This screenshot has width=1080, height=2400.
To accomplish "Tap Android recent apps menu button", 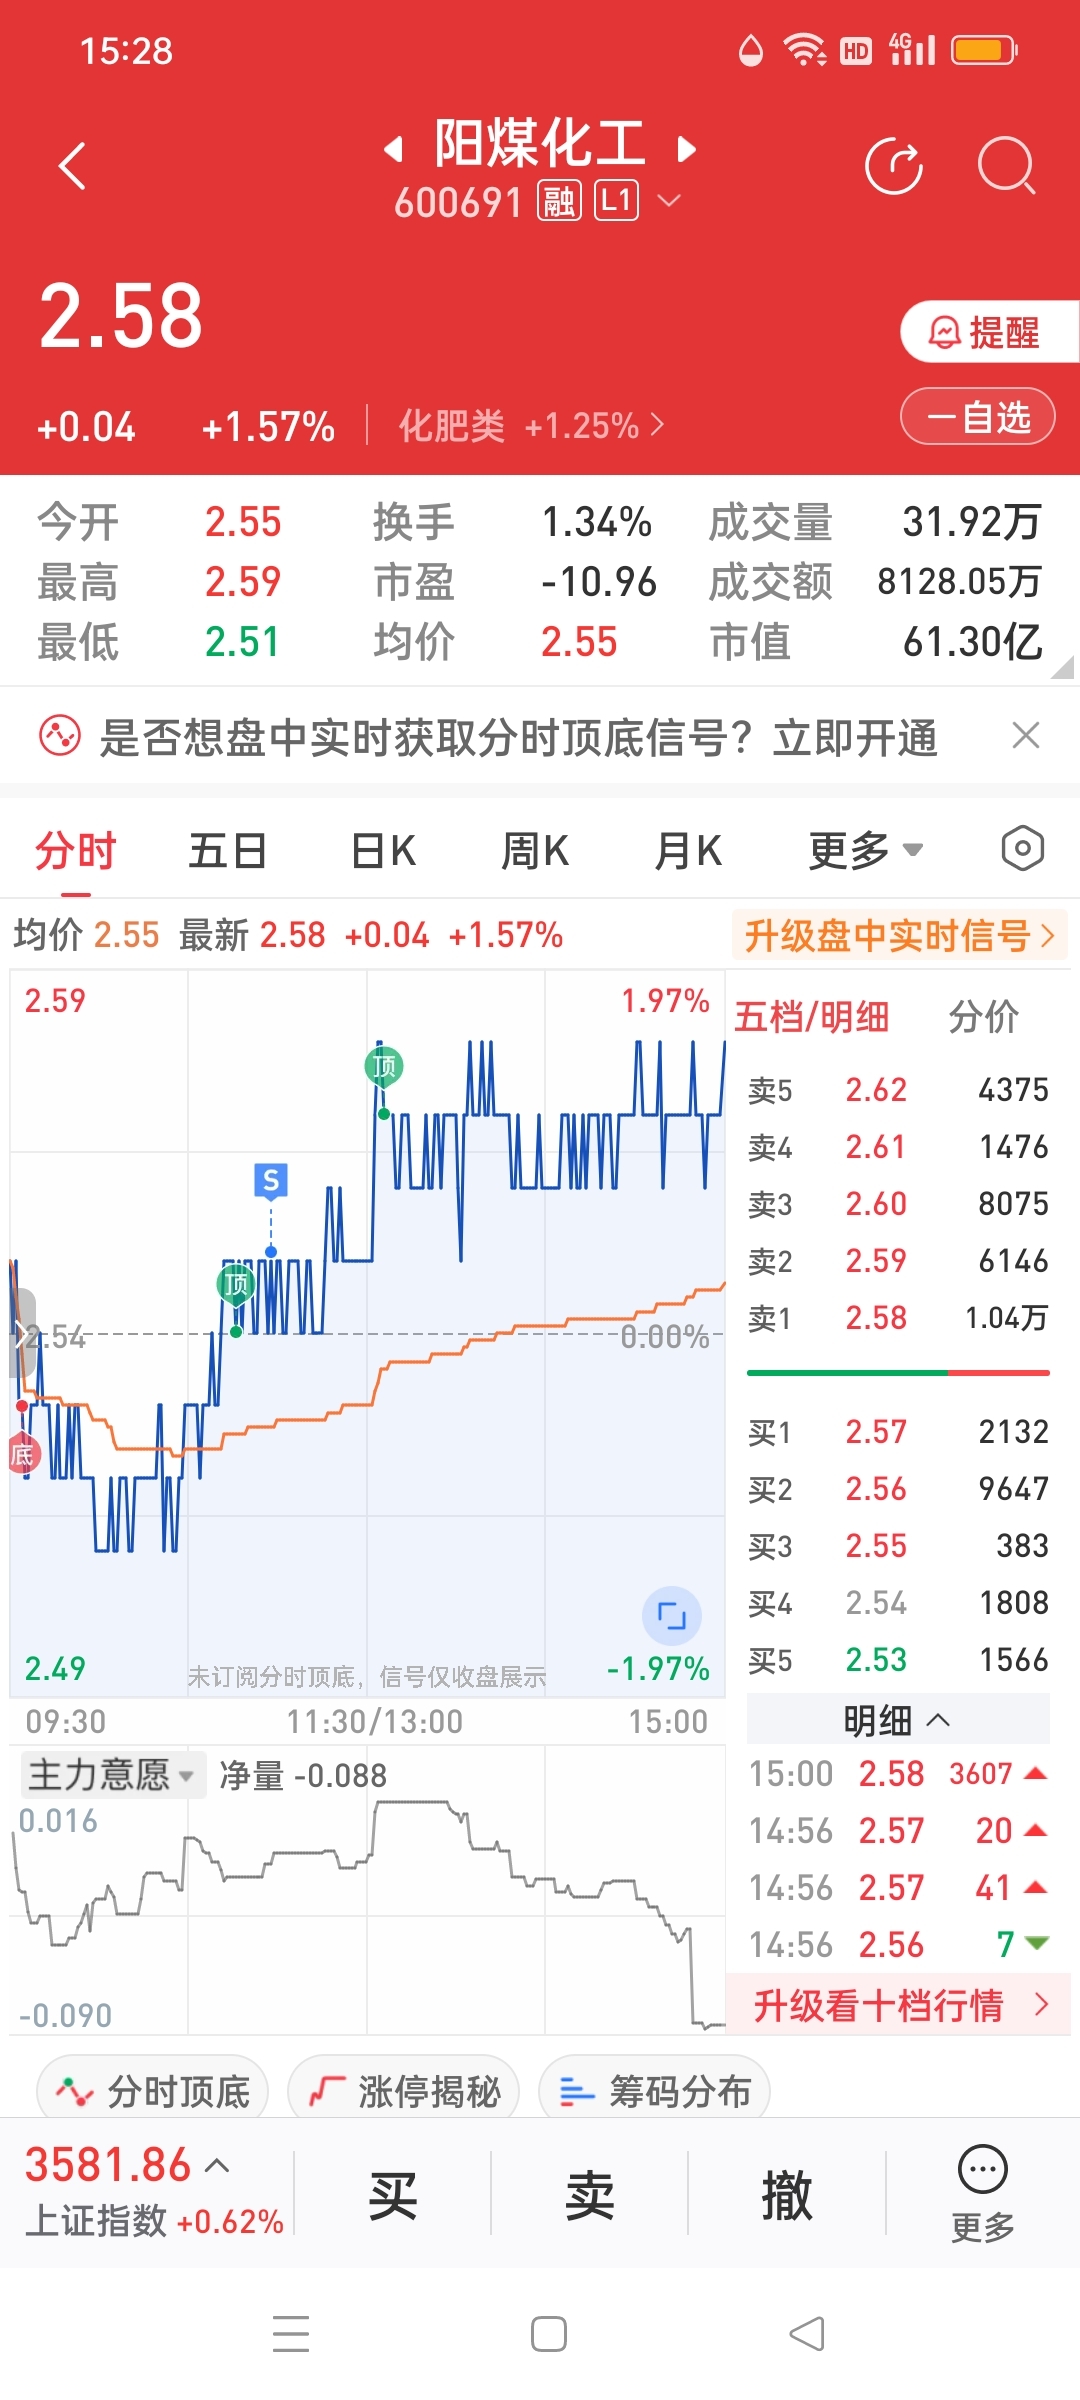I will (x=291, y=2334).
